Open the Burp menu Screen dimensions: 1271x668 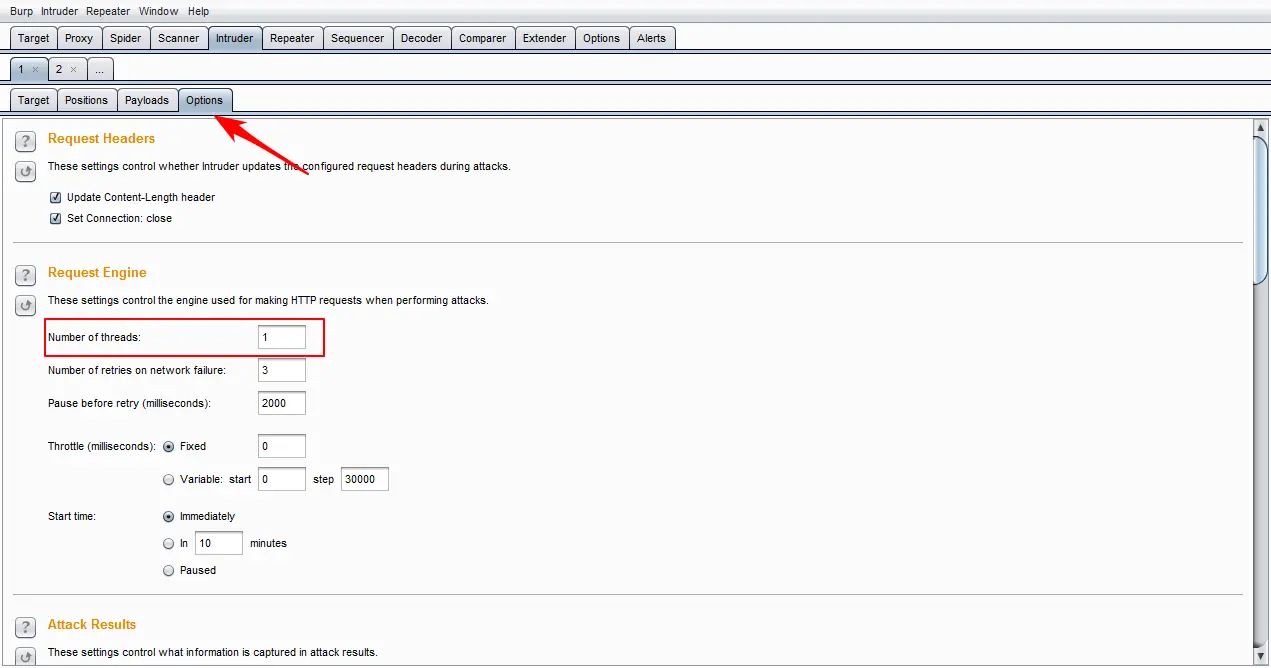coord(21,11)
